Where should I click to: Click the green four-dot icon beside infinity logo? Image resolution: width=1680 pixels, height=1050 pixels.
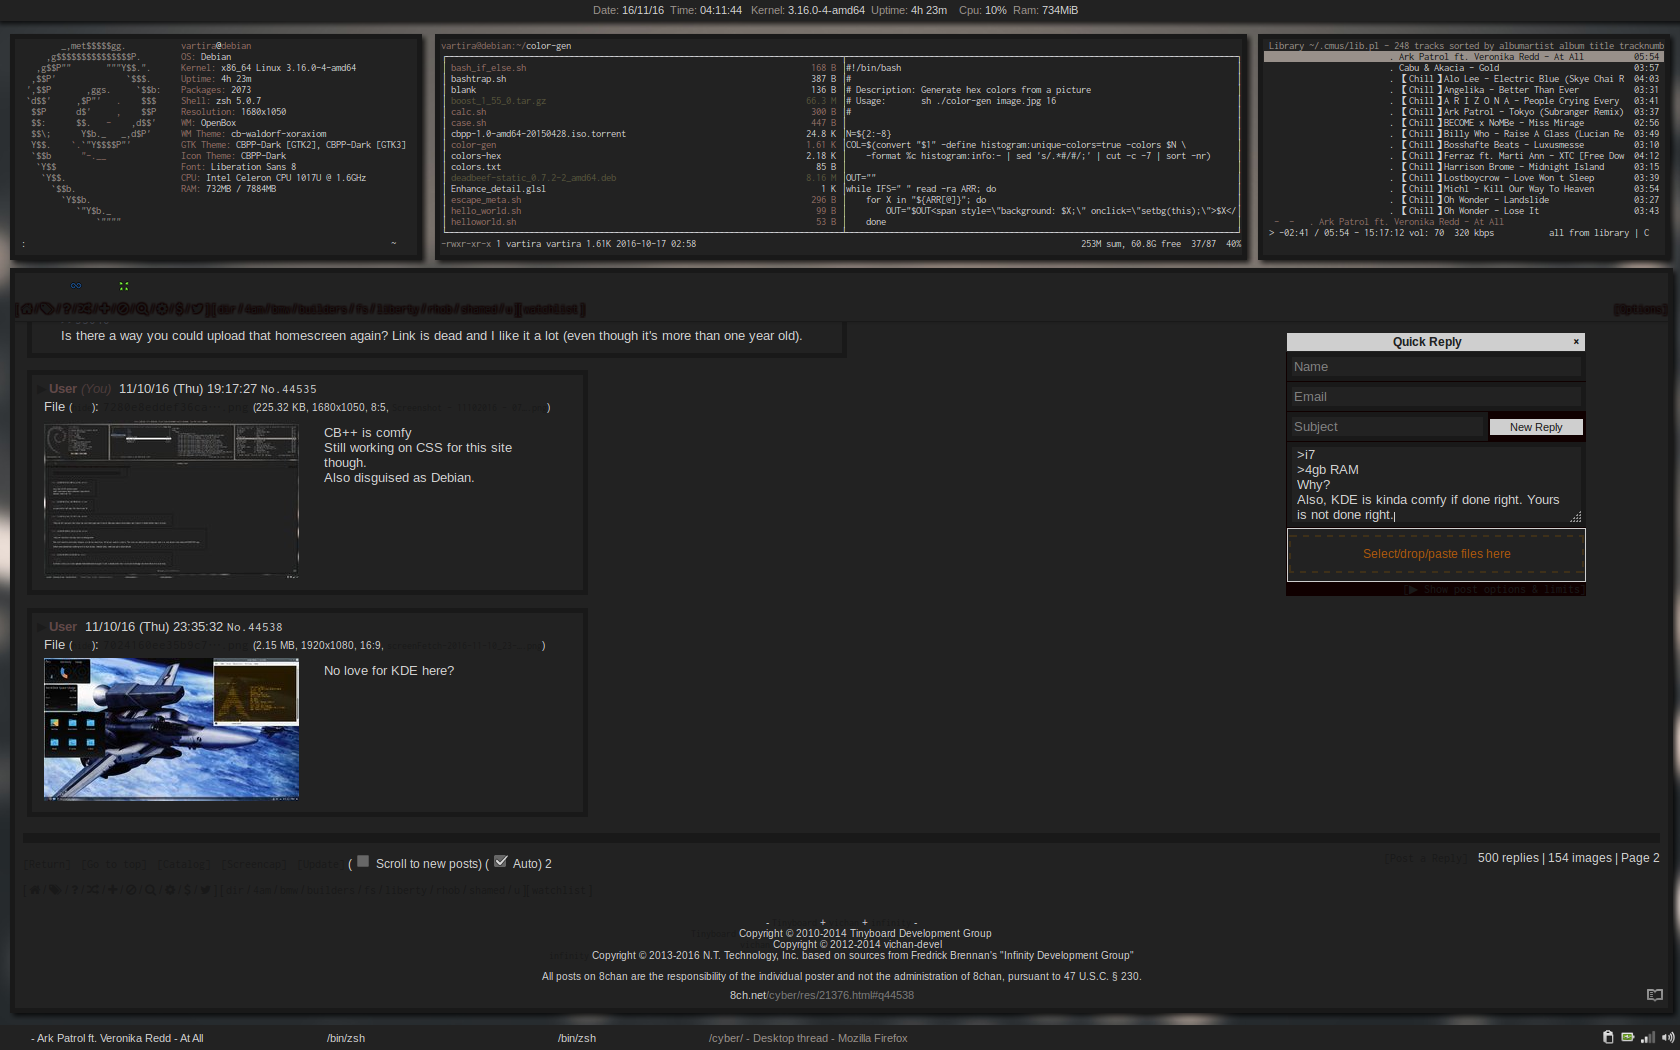click(x=124, y=286)
